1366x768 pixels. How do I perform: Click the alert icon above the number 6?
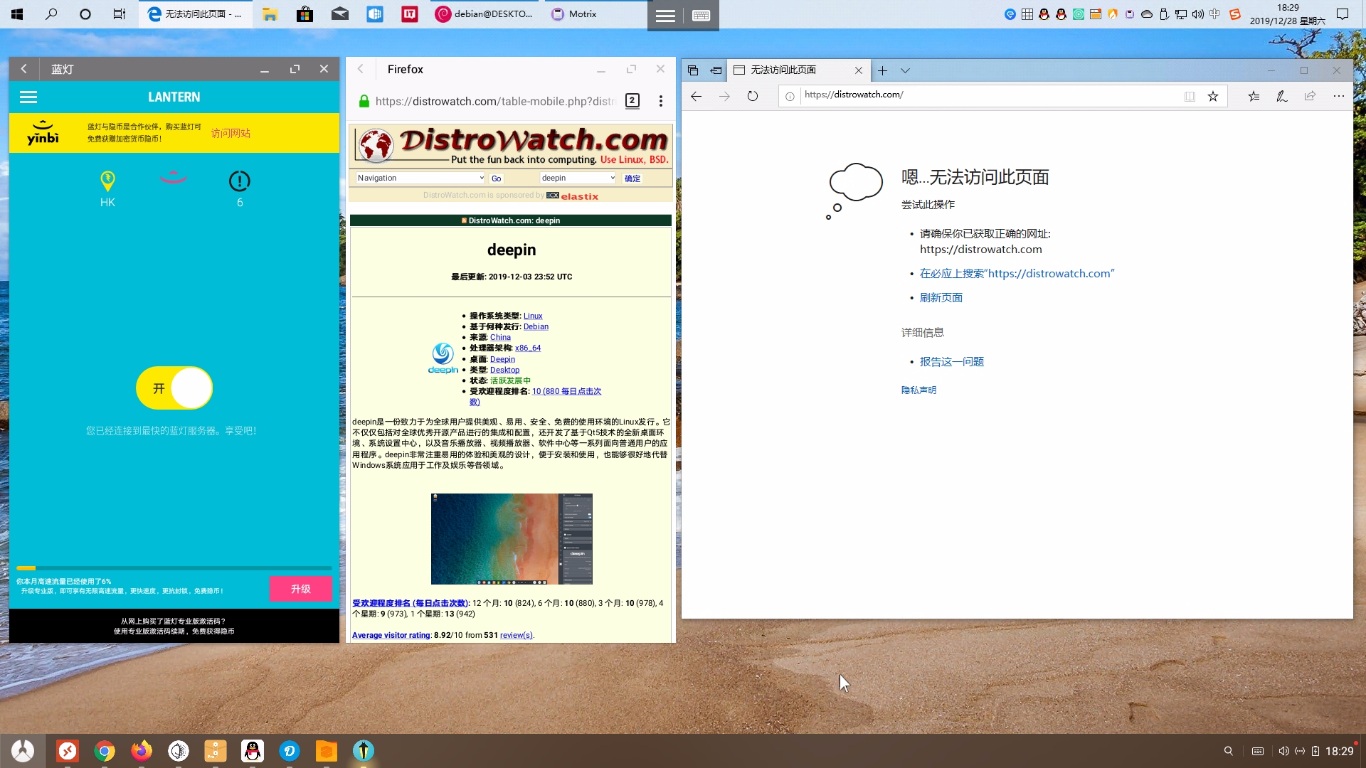coord(239,181)
